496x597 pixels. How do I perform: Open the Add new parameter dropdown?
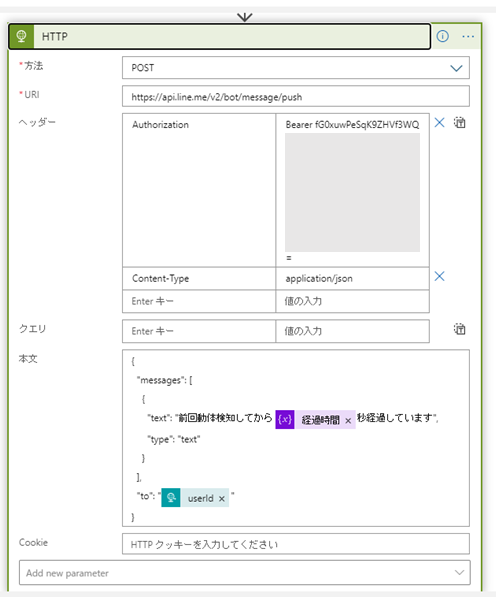(x=245, y=573)
